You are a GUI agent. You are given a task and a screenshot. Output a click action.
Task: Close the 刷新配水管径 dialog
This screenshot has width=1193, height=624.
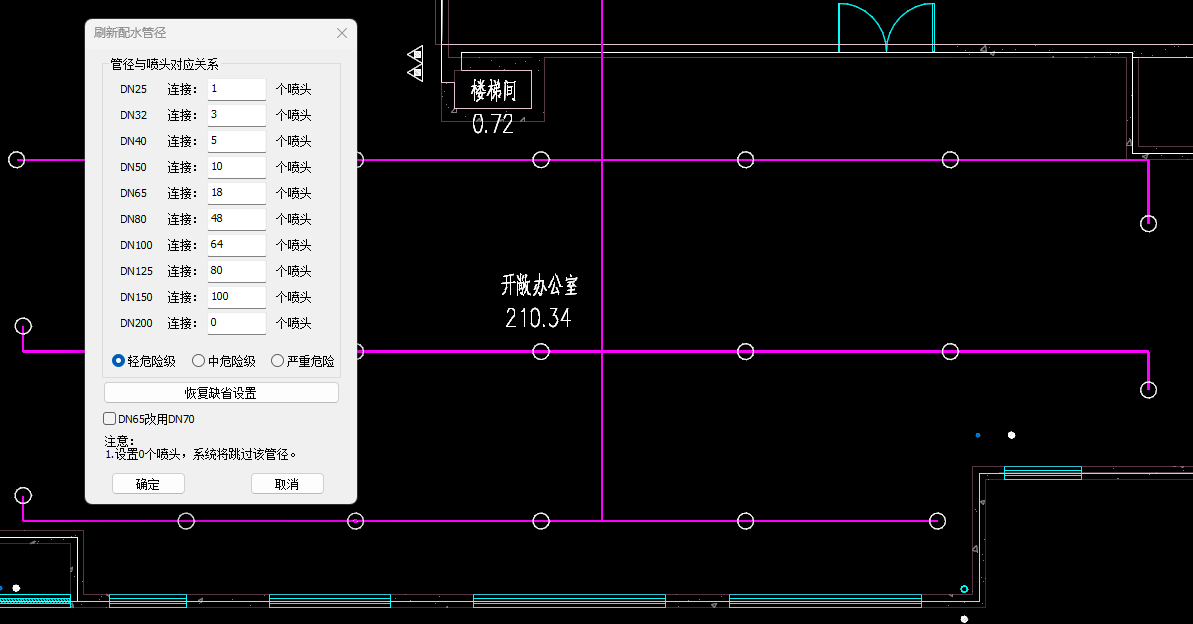pyautogui.click(x=342, y=33)
